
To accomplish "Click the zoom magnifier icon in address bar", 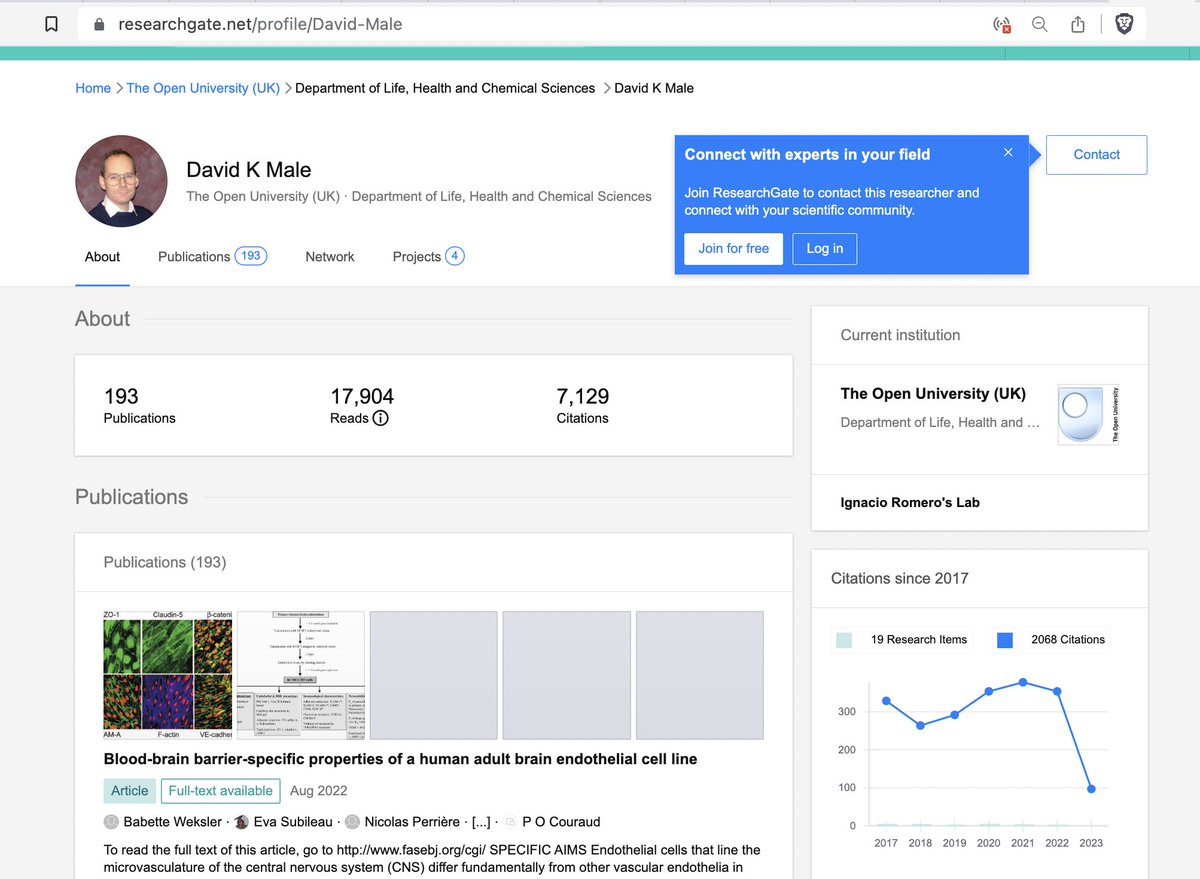I will [x=1040, y=24].
